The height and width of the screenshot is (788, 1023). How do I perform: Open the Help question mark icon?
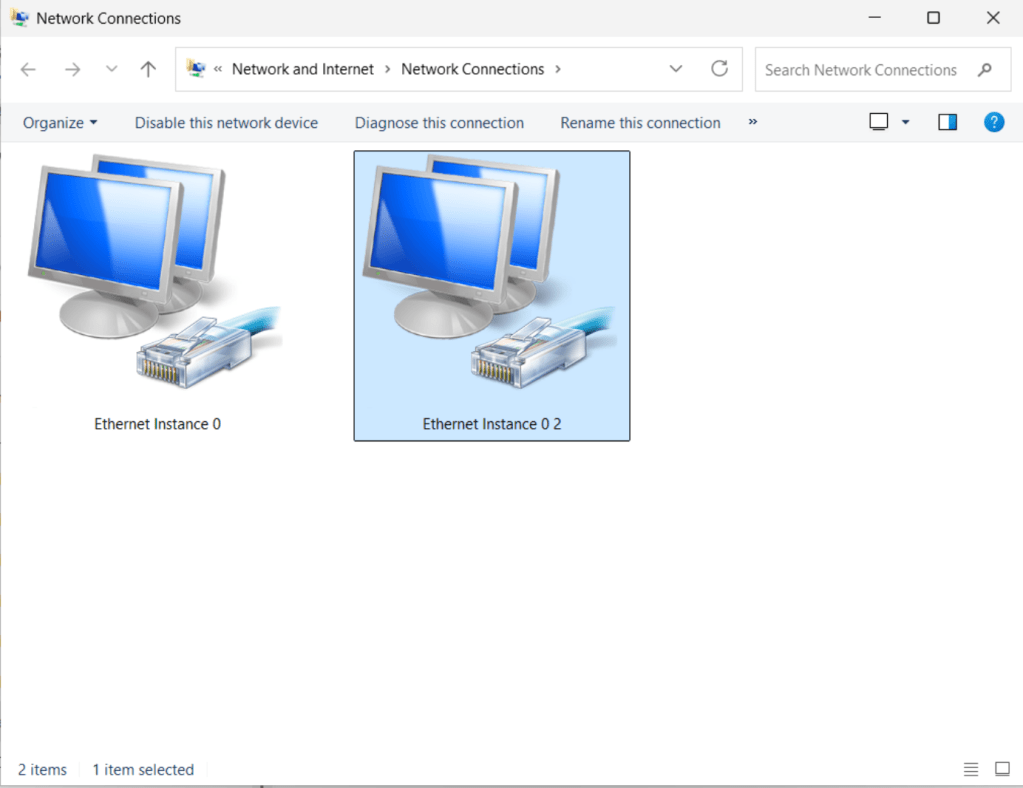(x=993, y=122)
